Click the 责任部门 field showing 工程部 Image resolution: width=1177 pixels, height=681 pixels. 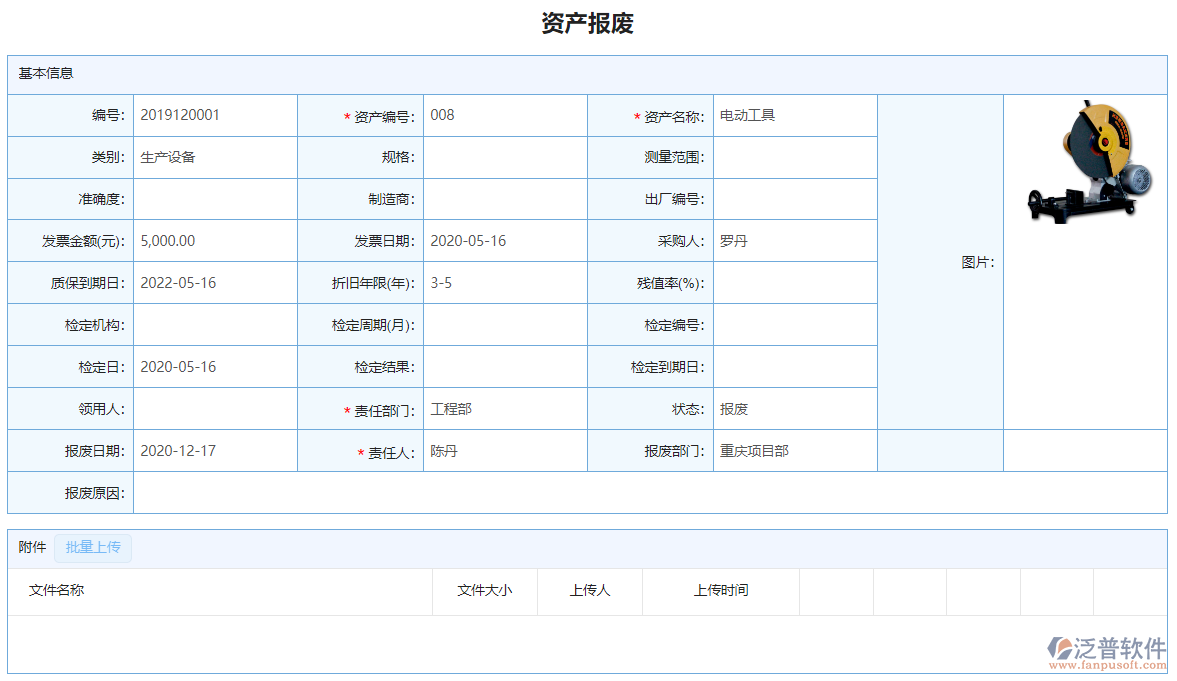tap(504, 409)
